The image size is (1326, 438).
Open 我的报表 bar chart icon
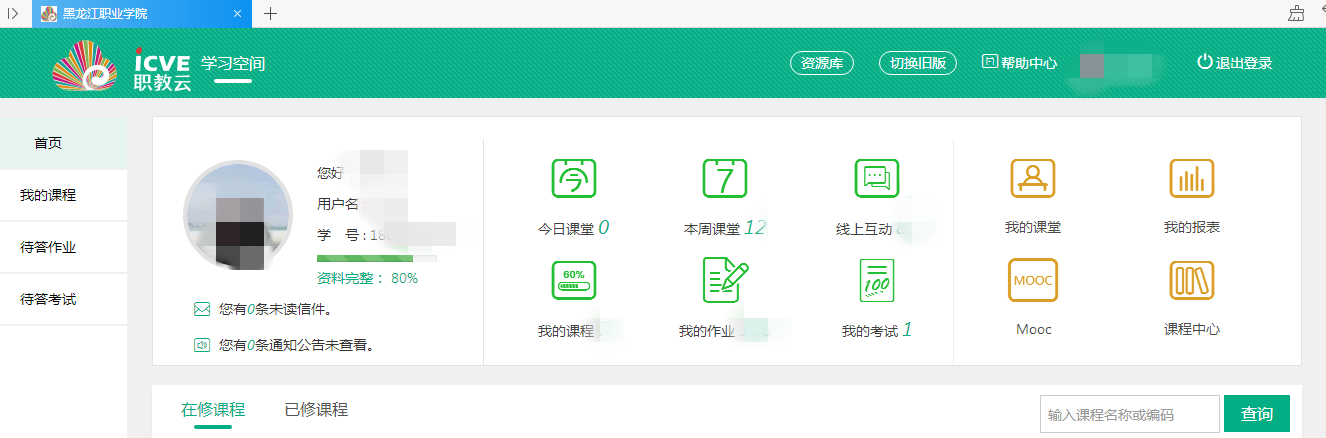click(1191, 178)
